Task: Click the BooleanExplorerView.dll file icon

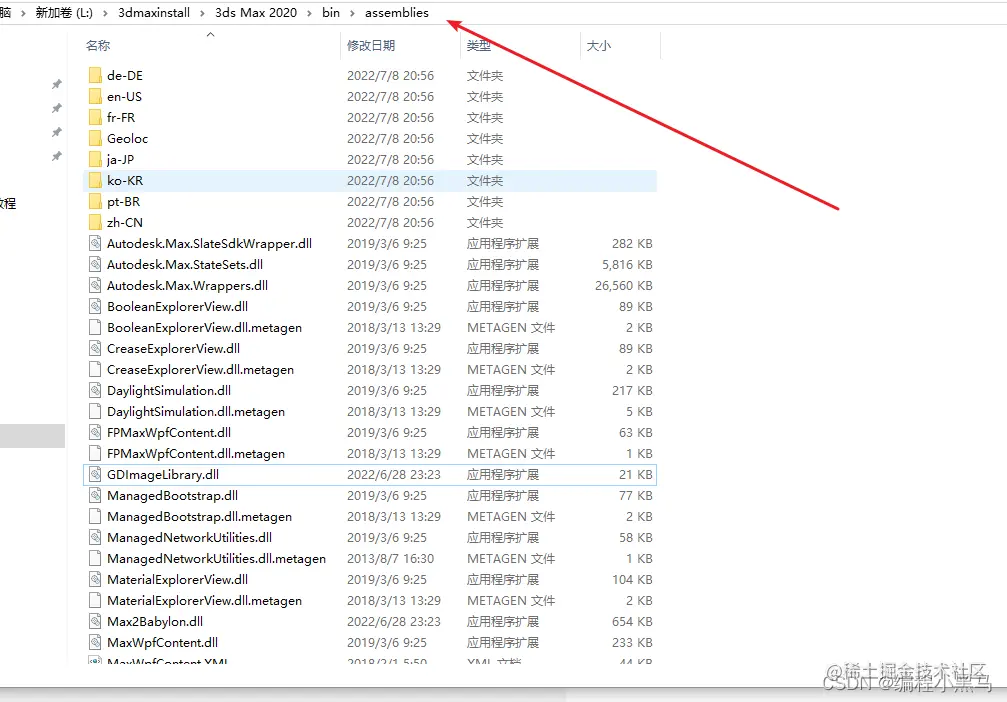Action: pyautogui.click(x=95, y=306)
